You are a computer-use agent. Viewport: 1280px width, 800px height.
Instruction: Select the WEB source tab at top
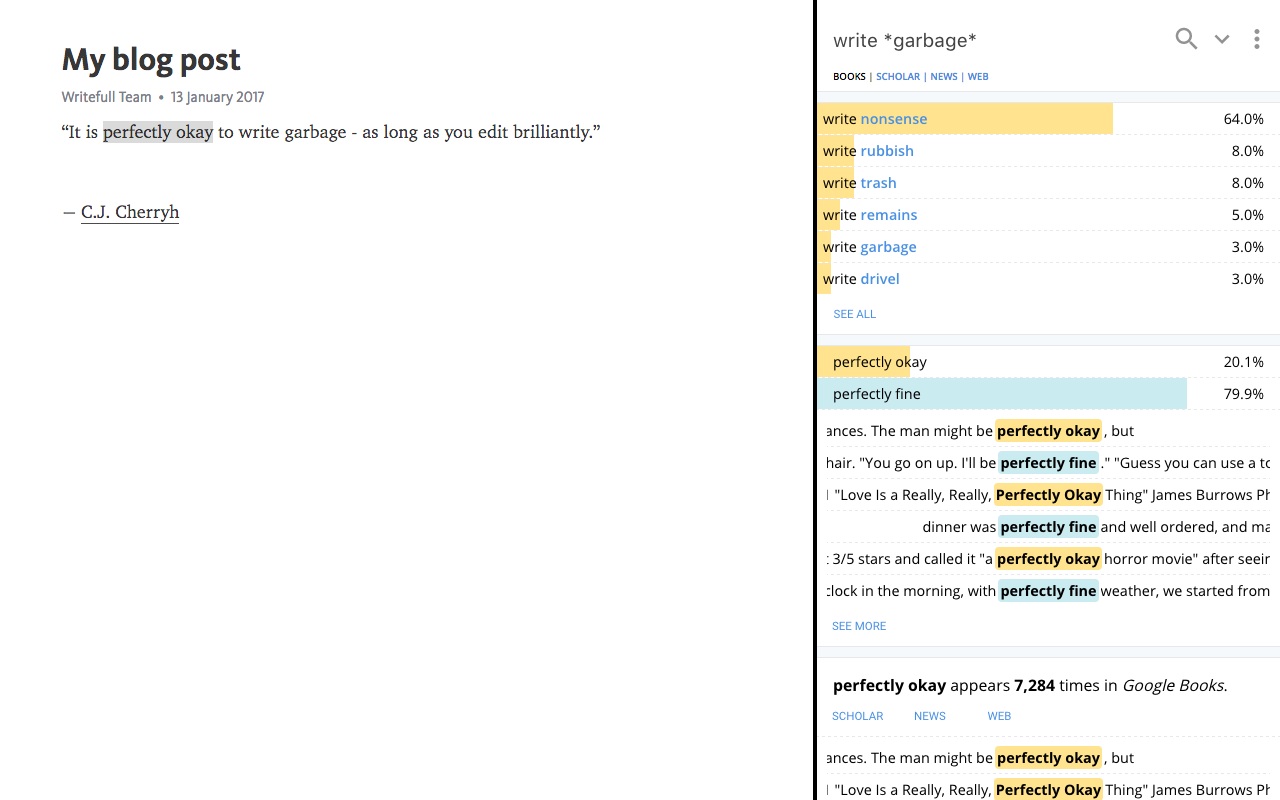point(978,76)
